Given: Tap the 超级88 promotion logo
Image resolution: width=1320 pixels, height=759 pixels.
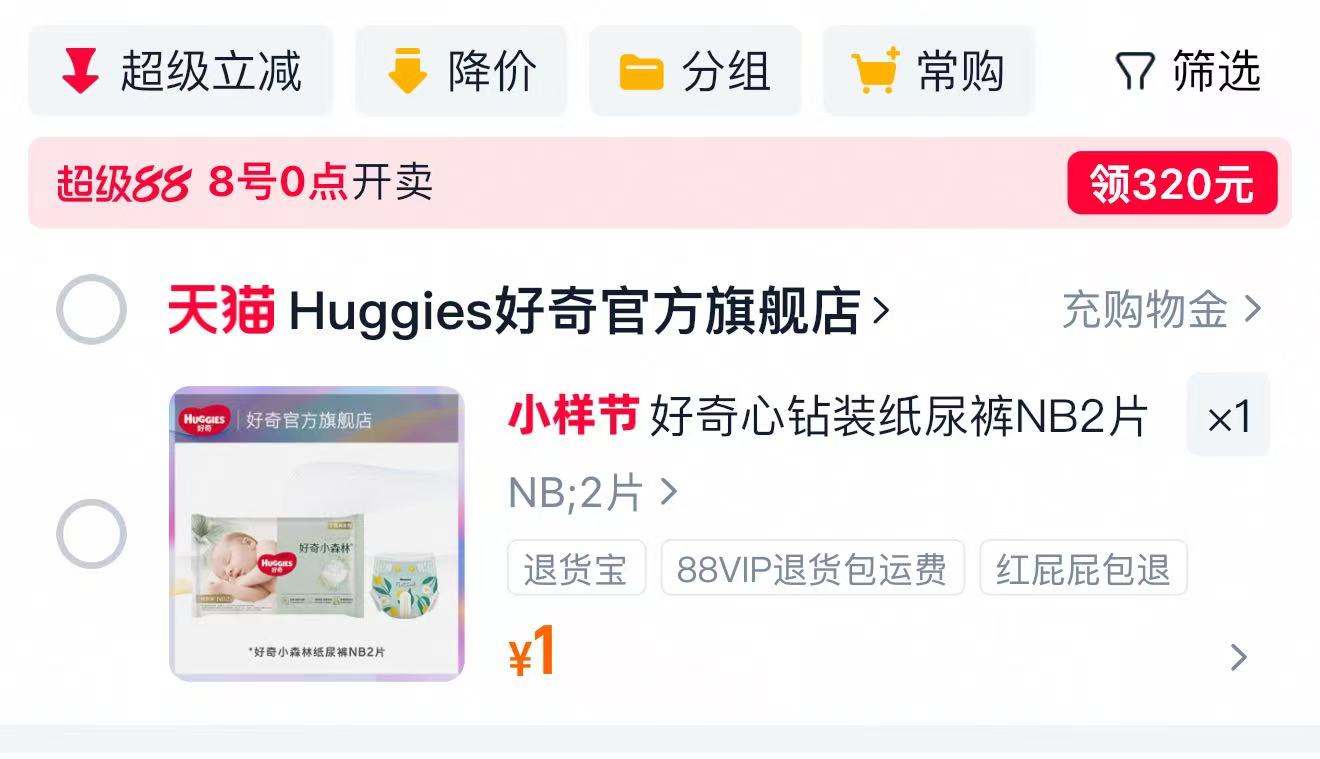Looking at the screenshot, I should pyautogui.click(x=123, y=184).
